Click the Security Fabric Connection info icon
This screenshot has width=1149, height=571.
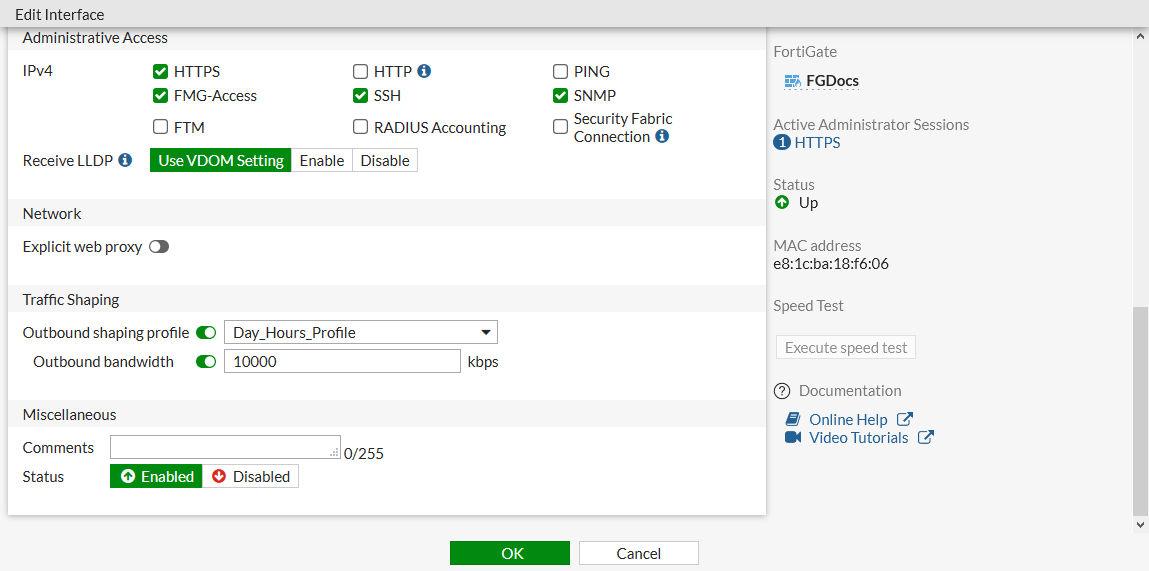(662, 136)
